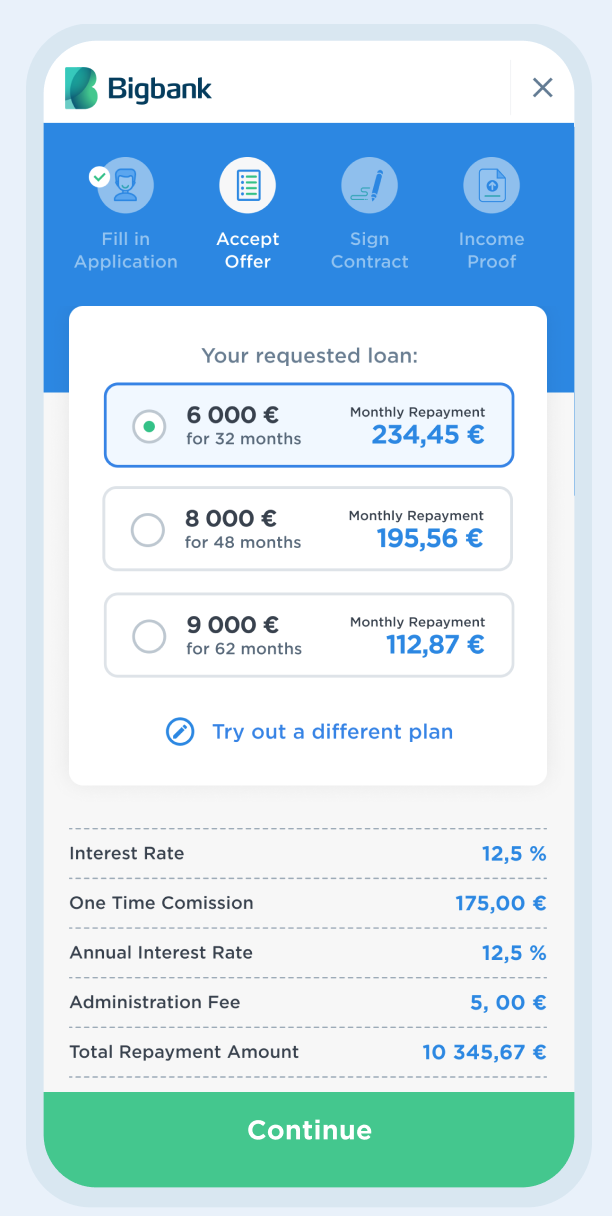Click the Total Repayment Amount row

coord(308,1052)
